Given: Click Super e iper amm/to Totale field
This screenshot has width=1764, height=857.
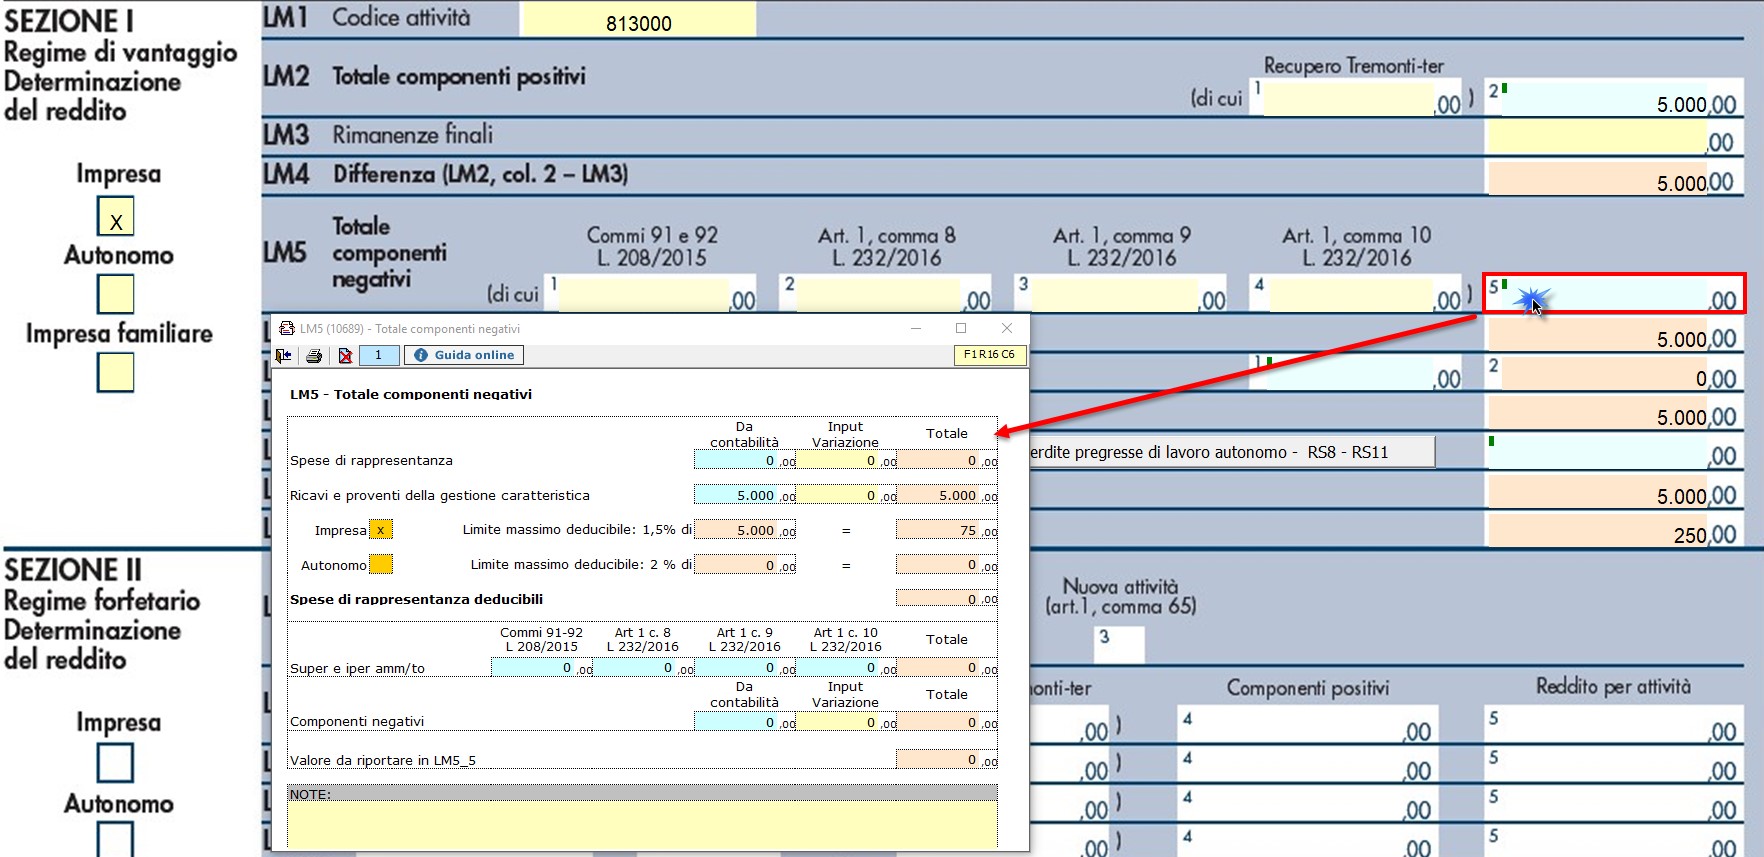Looking at the screenshot, I should click(x=947, y=667).
